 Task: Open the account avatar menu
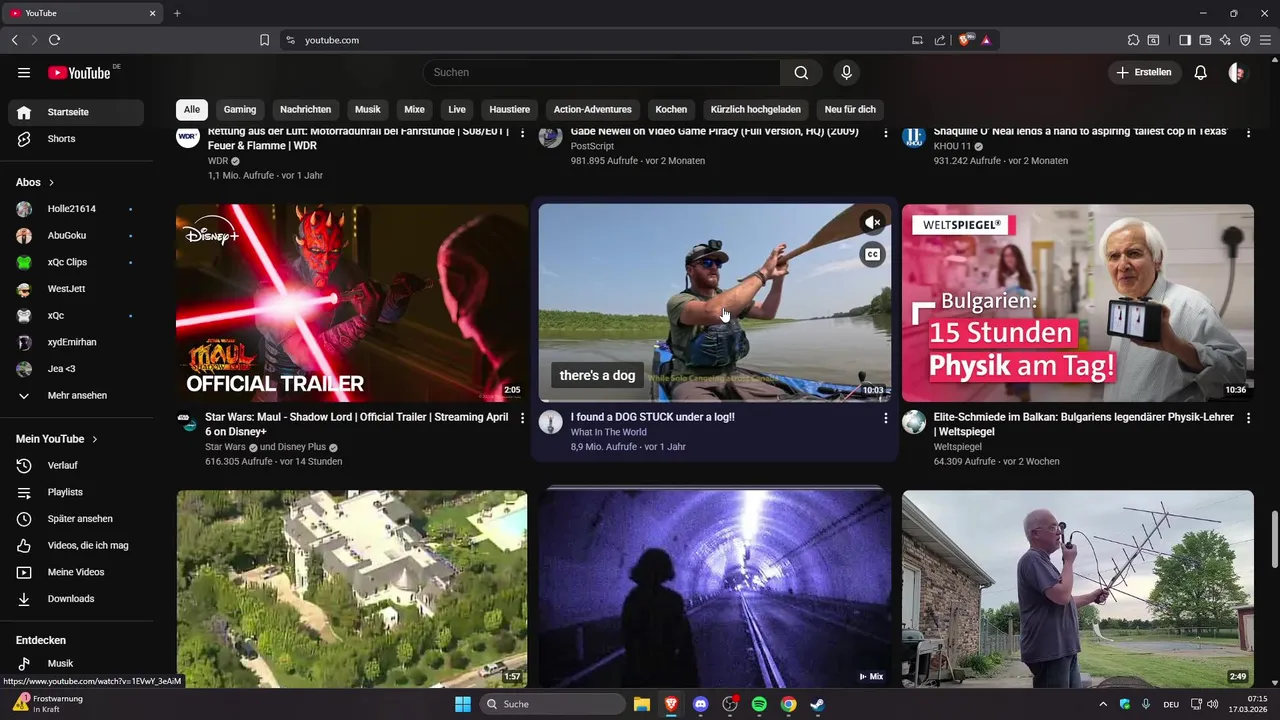pos(1238,72)
